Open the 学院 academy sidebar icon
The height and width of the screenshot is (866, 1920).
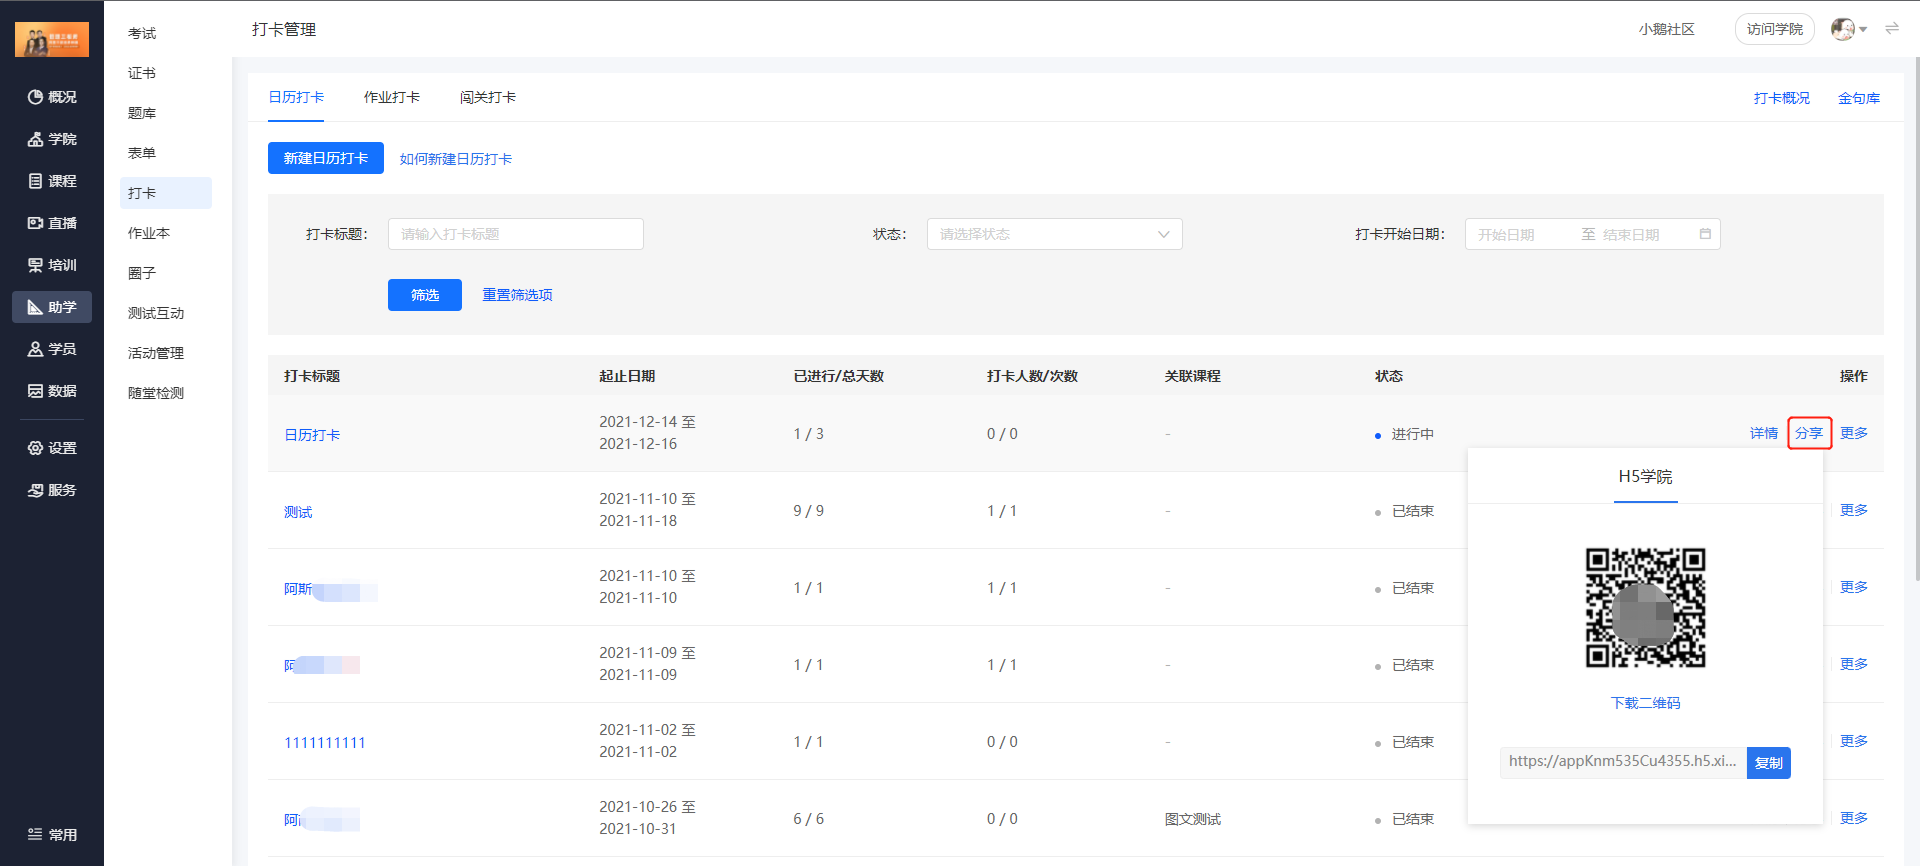(x=35, y=139)
